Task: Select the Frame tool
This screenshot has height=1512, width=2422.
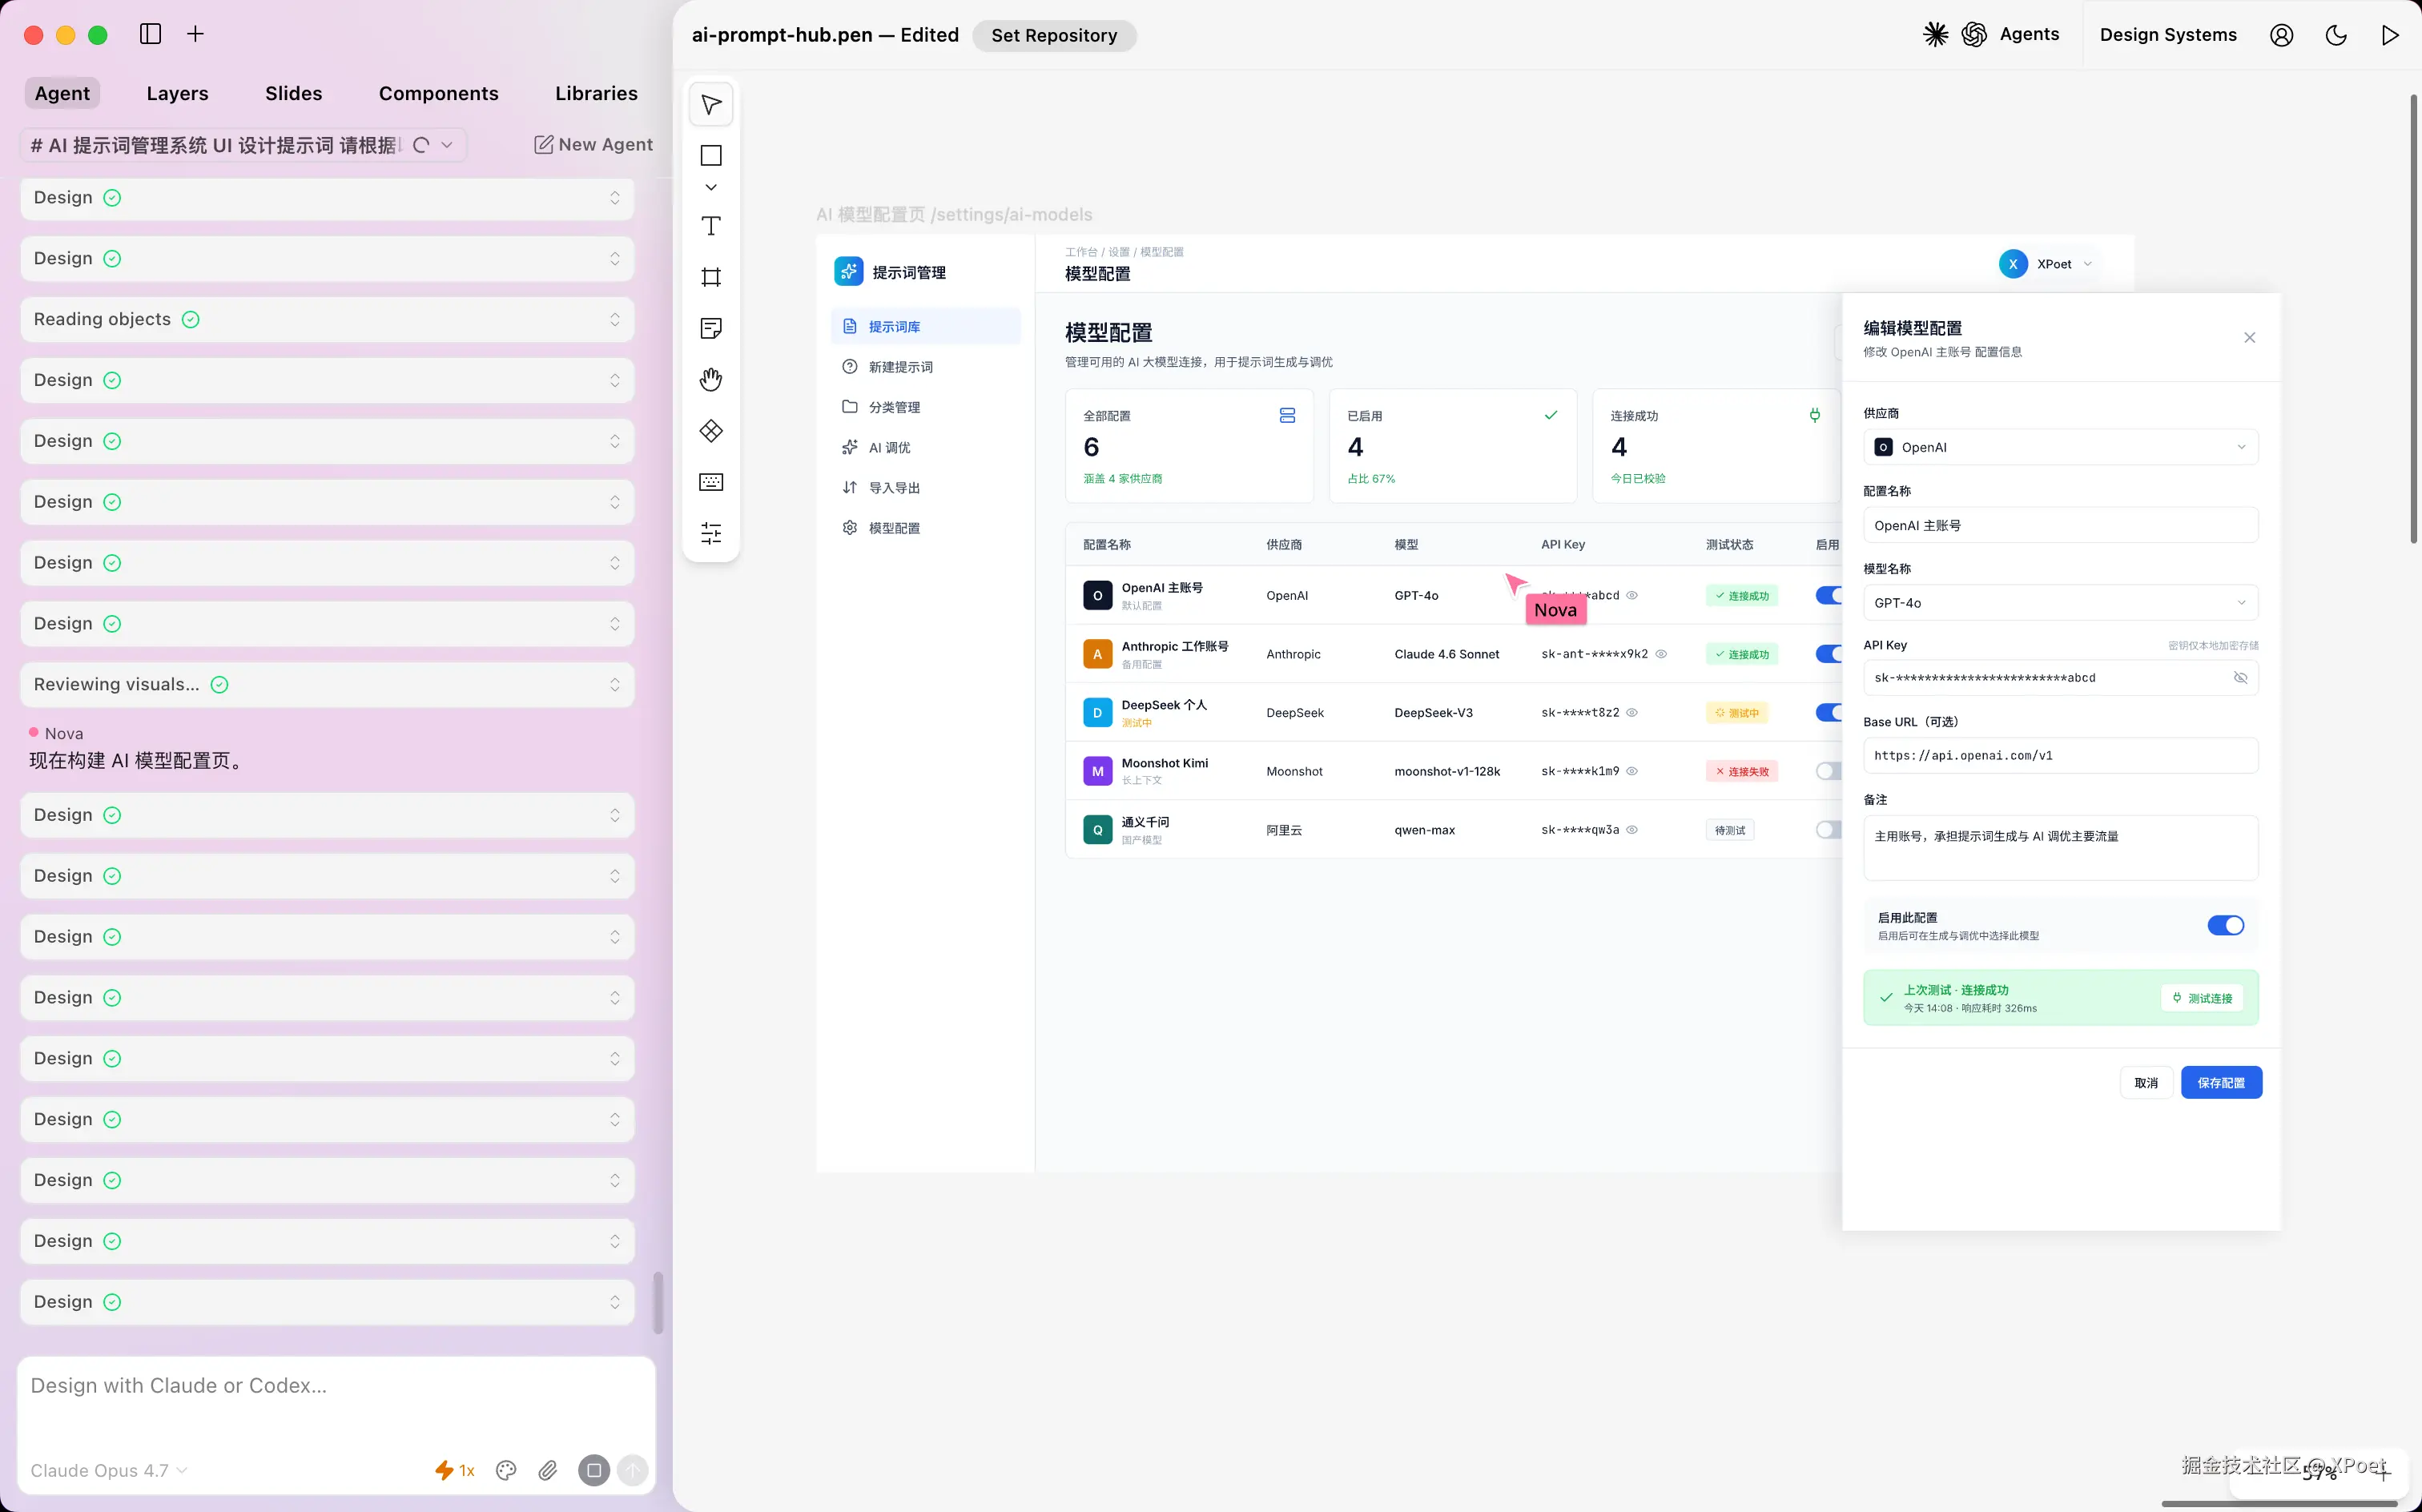Action: click(x=711, y=277)
